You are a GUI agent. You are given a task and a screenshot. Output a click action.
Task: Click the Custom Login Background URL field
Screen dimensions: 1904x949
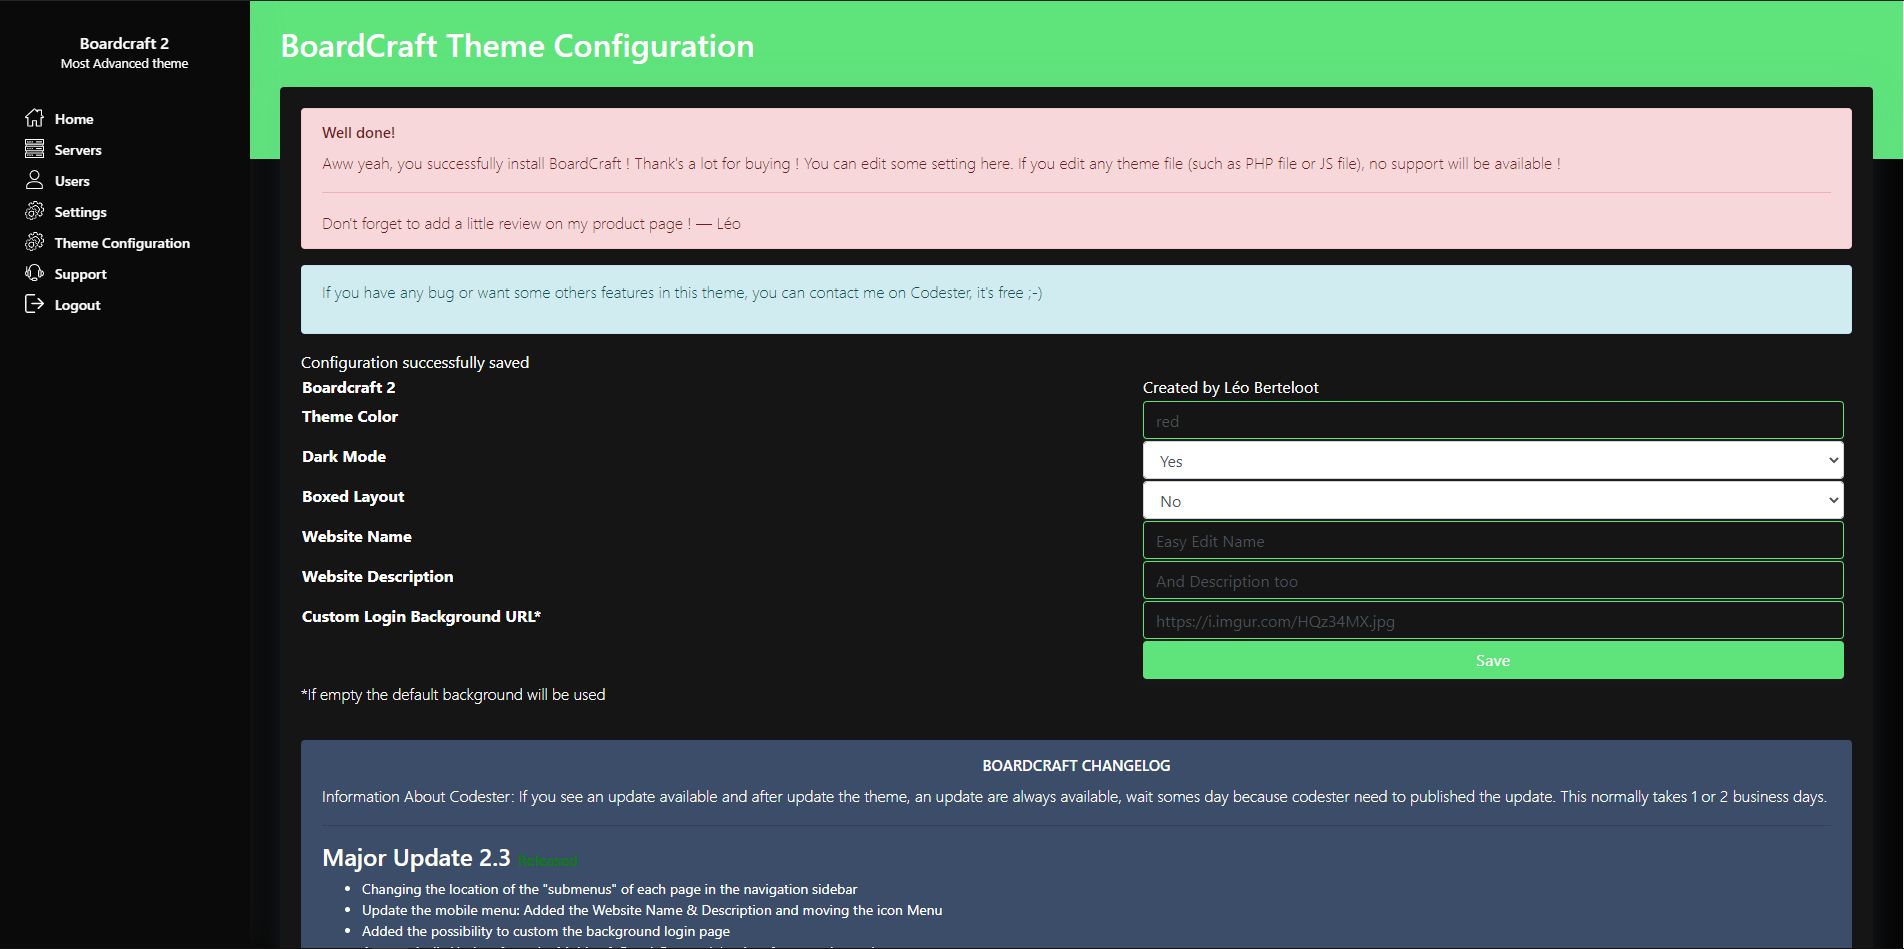(1493, 620)
